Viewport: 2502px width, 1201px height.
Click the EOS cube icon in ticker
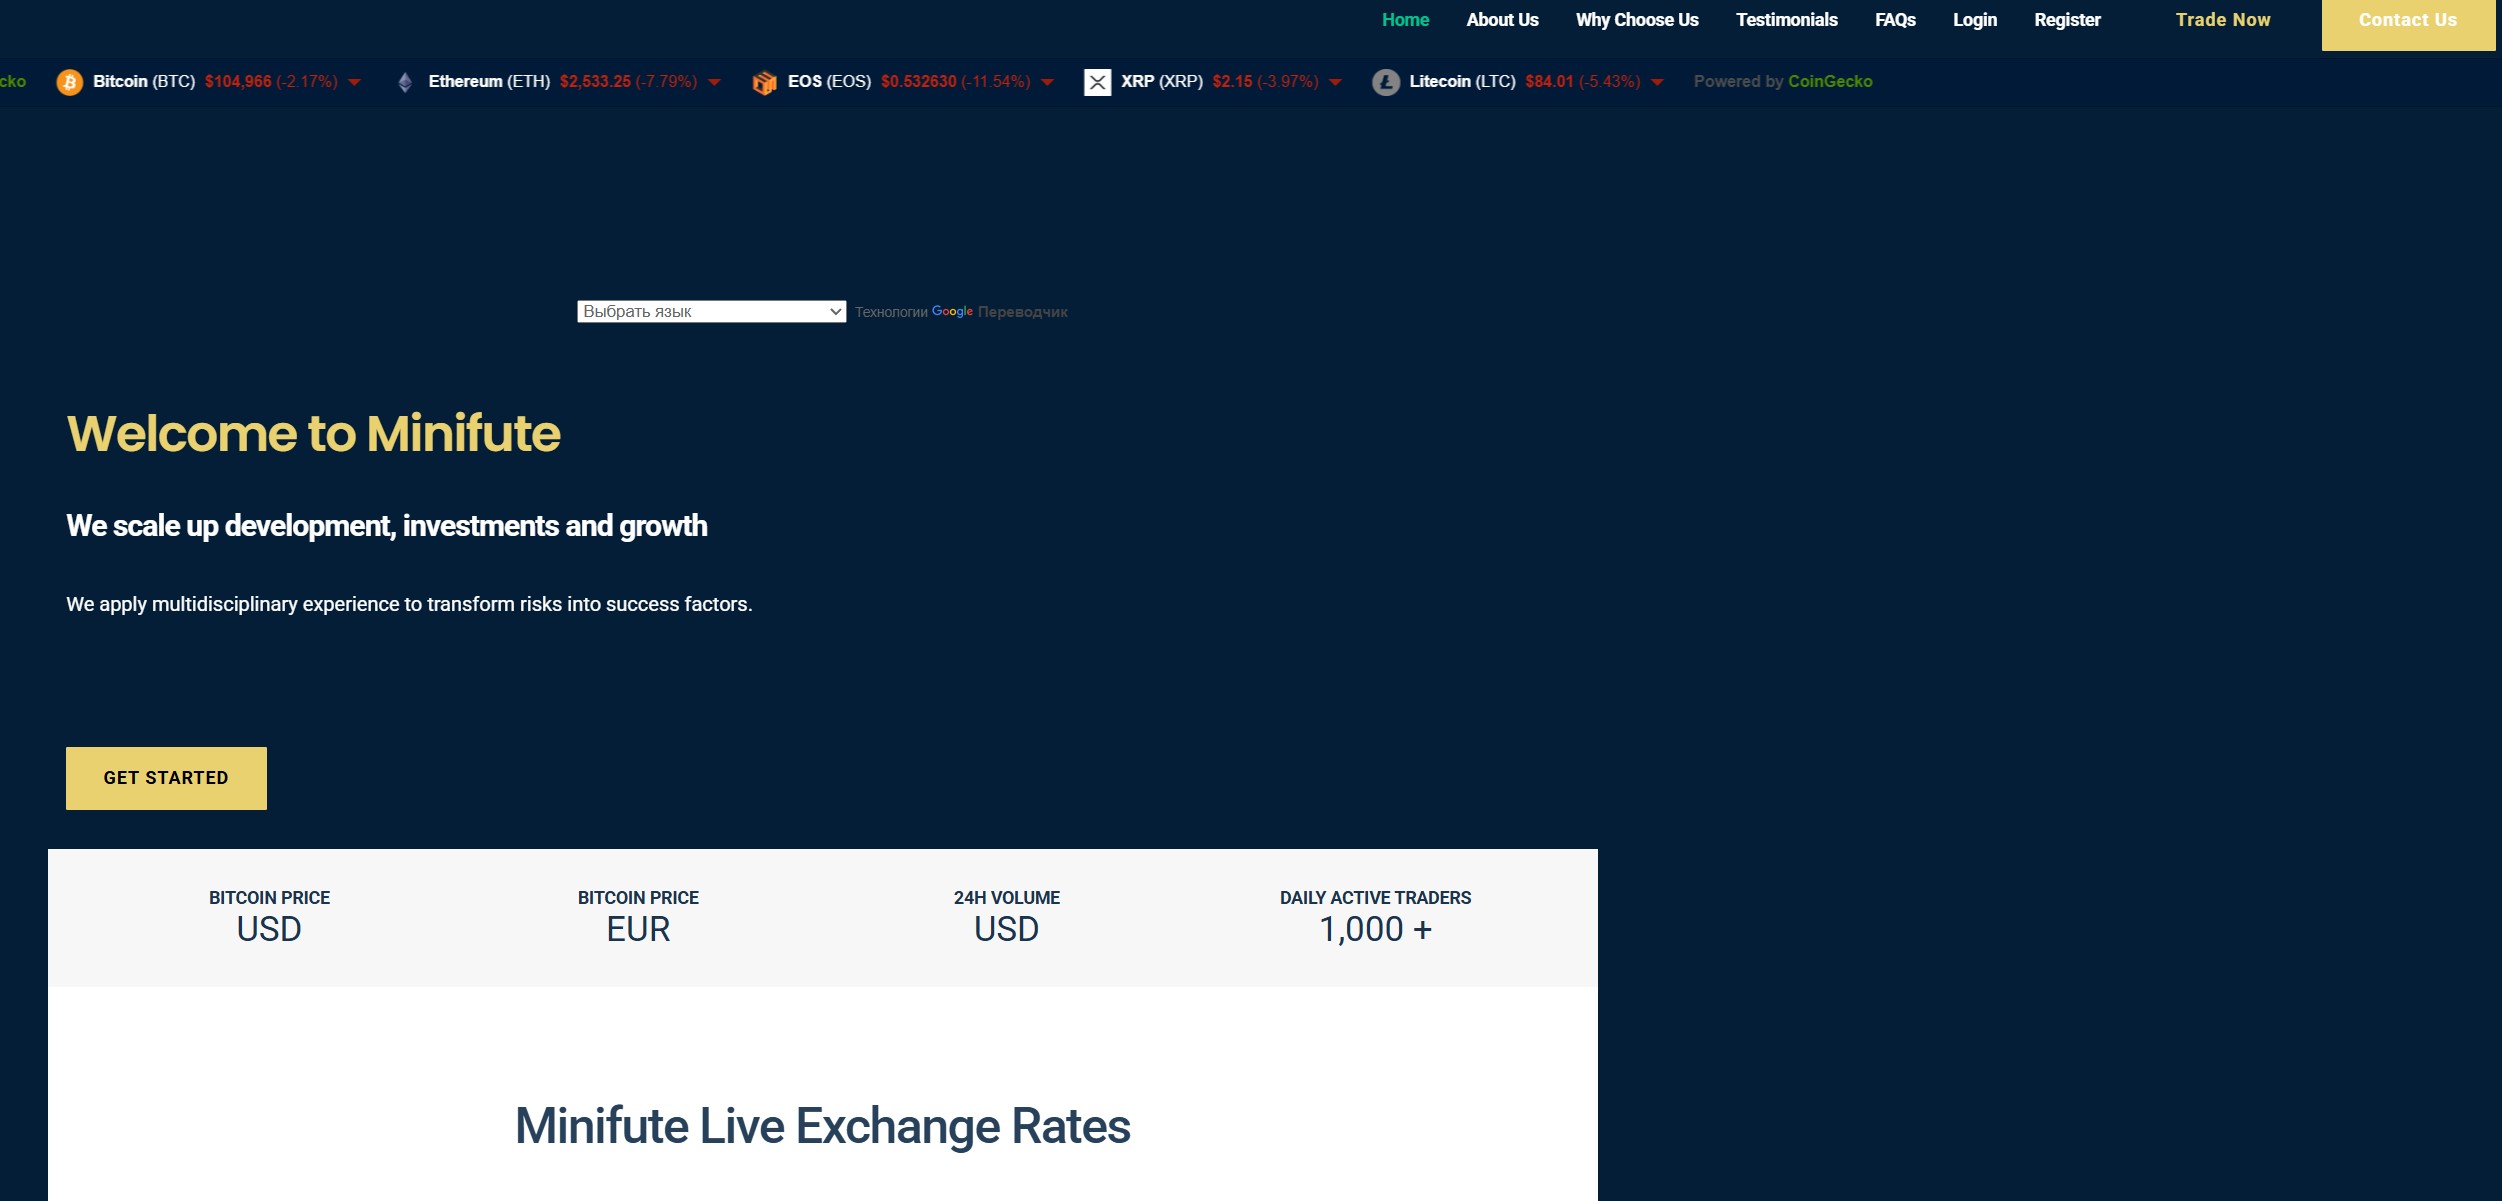[x=764, y=82]
